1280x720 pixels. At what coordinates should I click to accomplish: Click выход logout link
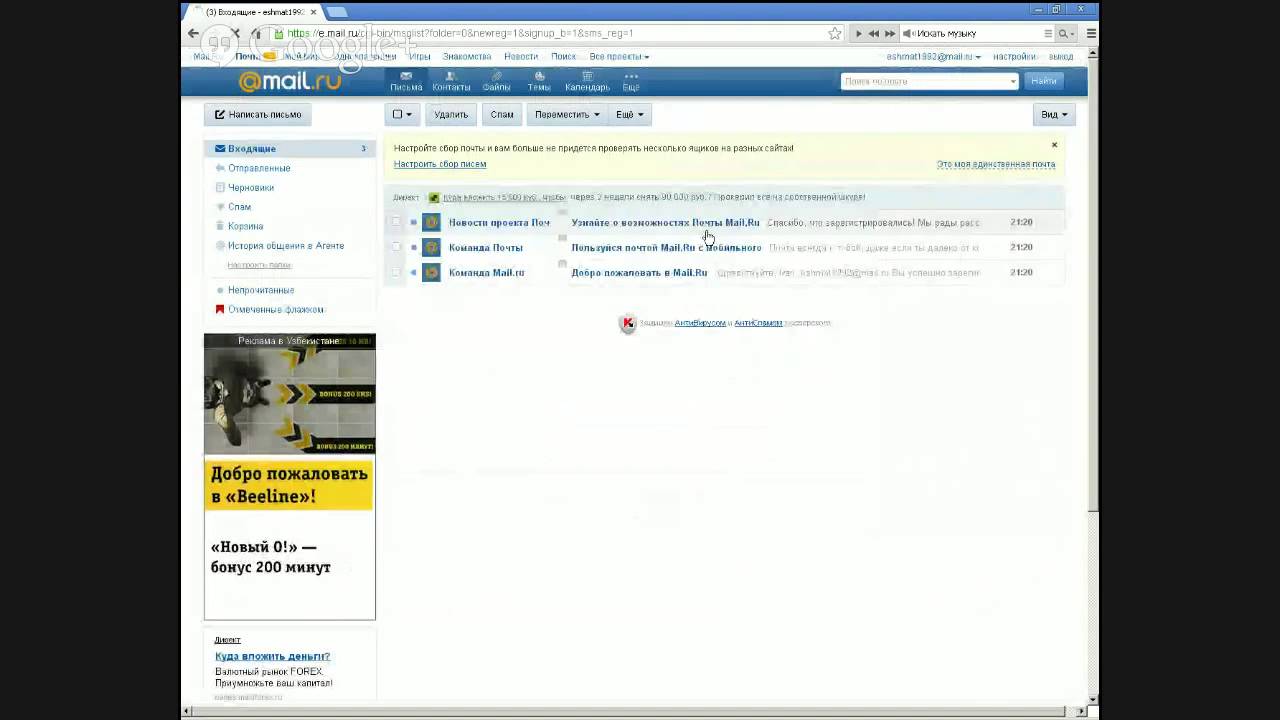pos(1060,57)
